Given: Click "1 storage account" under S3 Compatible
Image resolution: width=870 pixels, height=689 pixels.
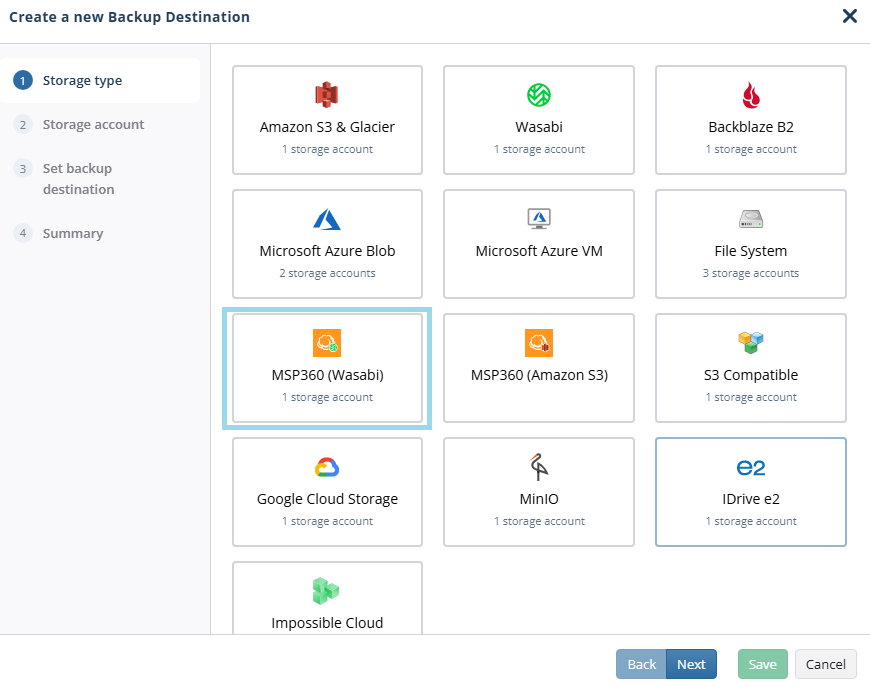Looking at the screenshot, I should pyautogui.click(x=751, y=397).
